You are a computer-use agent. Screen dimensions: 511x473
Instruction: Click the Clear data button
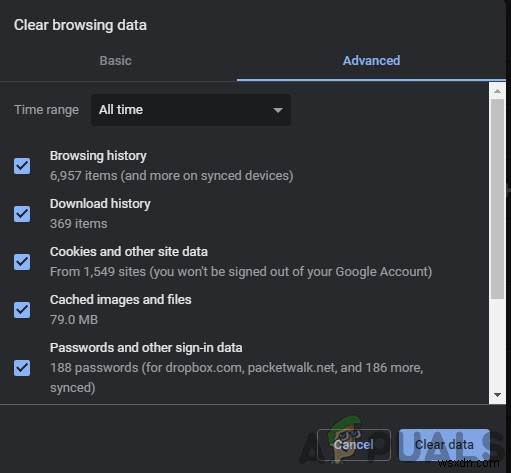coord(444,445)
